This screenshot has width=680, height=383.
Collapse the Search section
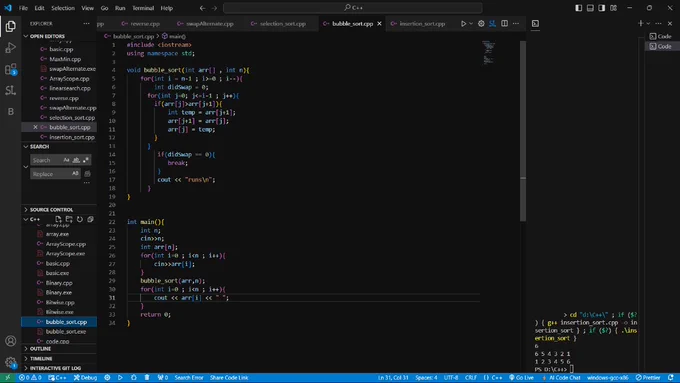click(26, 147)
